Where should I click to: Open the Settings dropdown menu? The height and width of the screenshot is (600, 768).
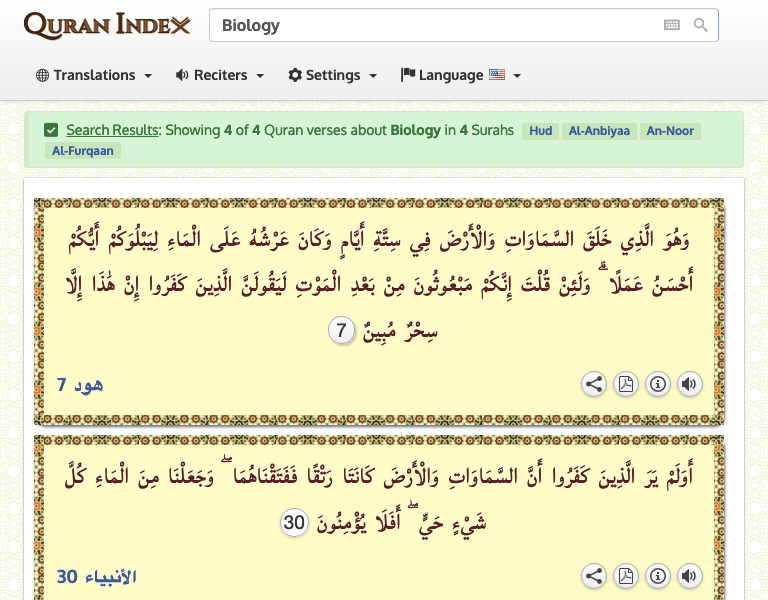(x=333, y=75)
